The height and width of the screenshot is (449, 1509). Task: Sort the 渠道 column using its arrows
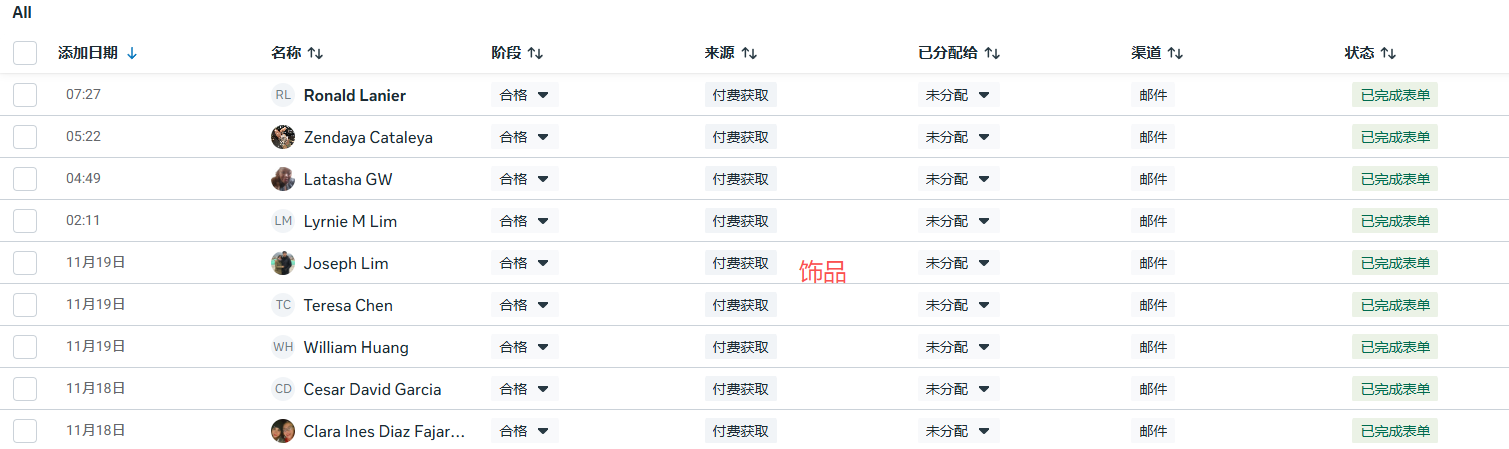tap(1175, 53)
